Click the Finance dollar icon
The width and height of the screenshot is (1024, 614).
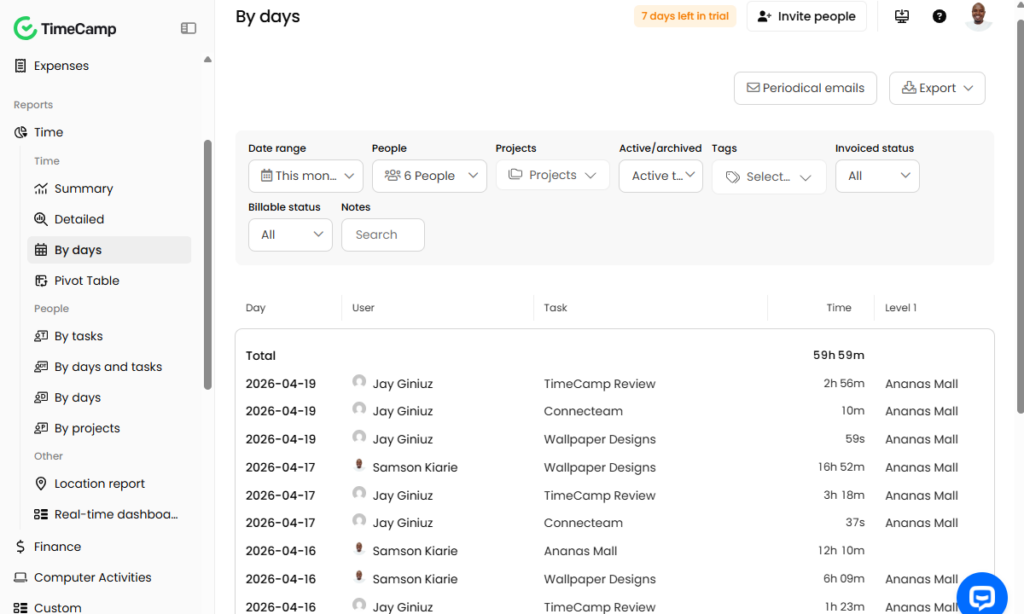pos(20,547)
